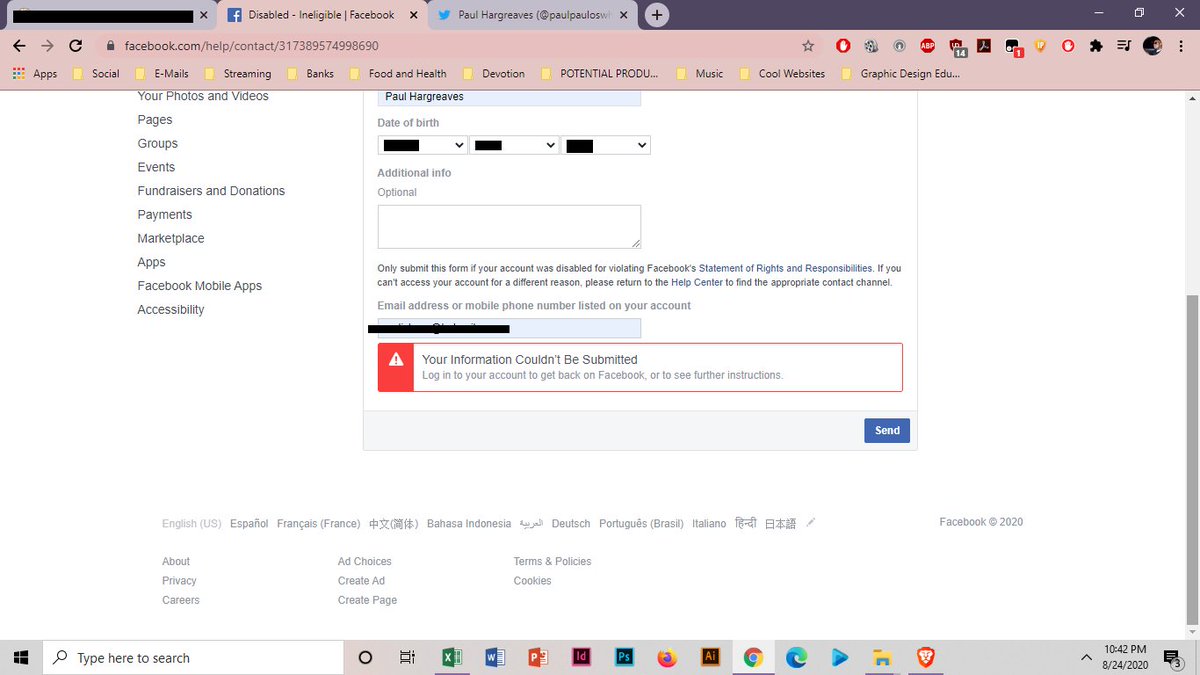
Task: Click the Additional info text area
Action: (509, 227)
